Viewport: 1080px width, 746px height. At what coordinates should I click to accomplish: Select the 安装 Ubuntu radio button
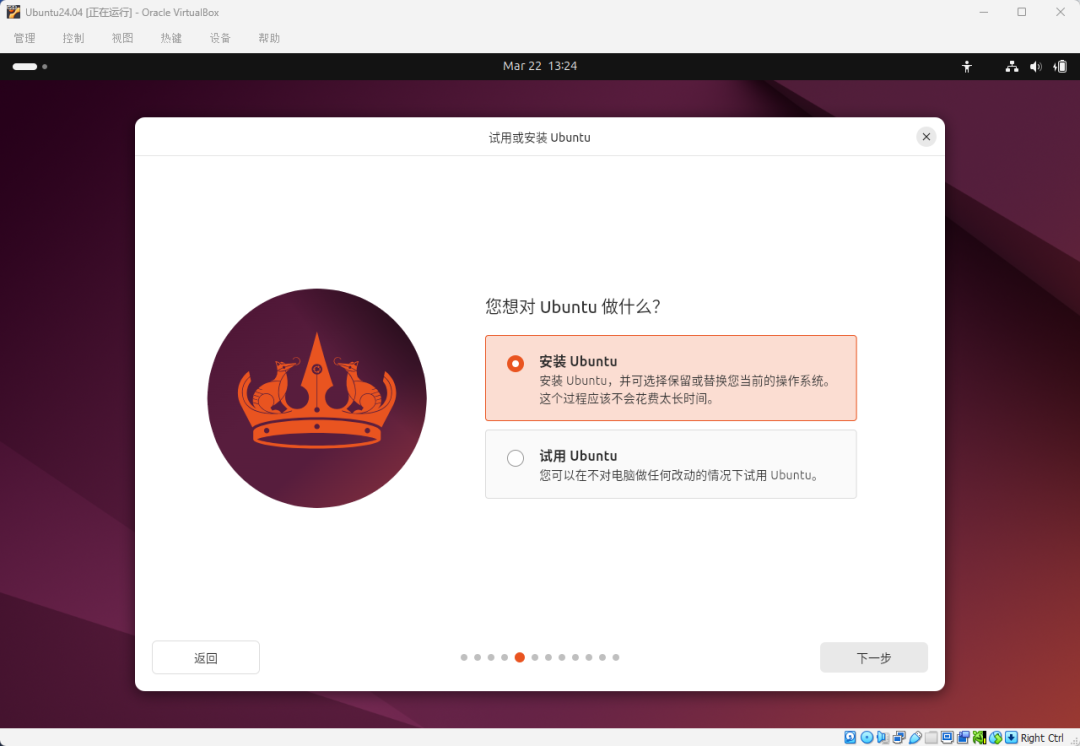(515, 363)
